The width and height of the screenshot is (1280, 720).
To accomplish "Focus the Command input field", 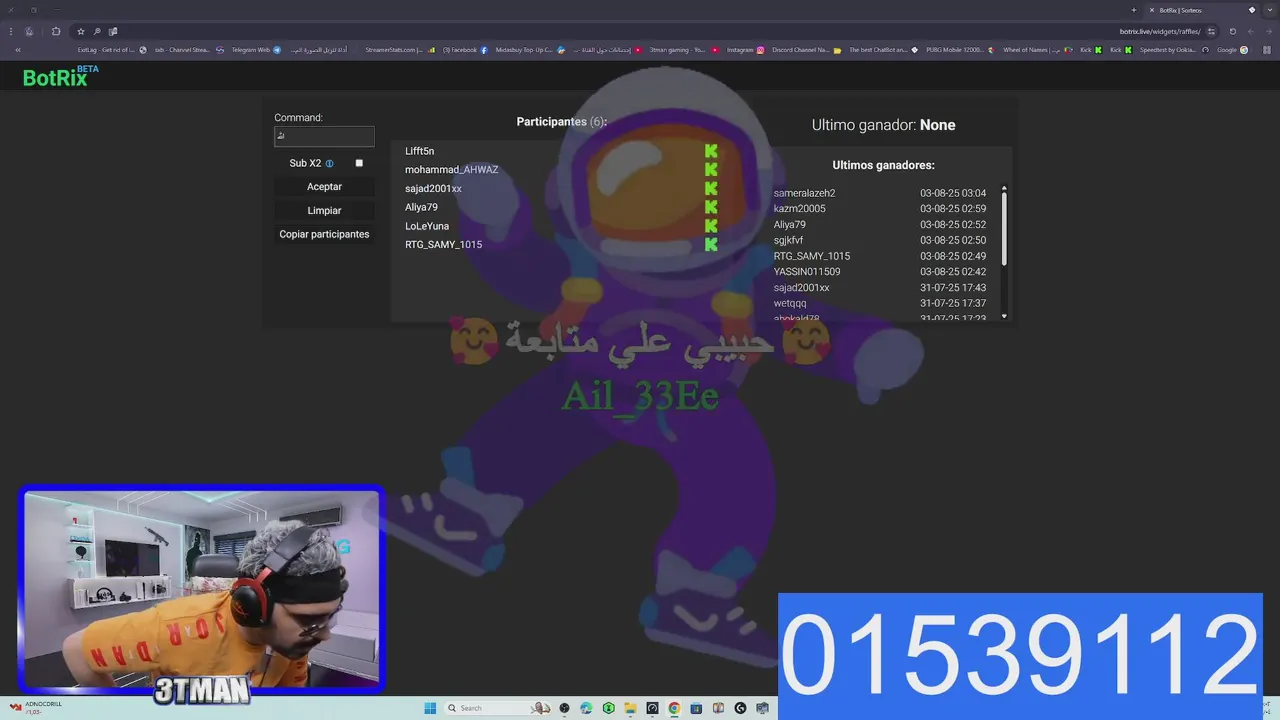I will click(x=324, y=136).
